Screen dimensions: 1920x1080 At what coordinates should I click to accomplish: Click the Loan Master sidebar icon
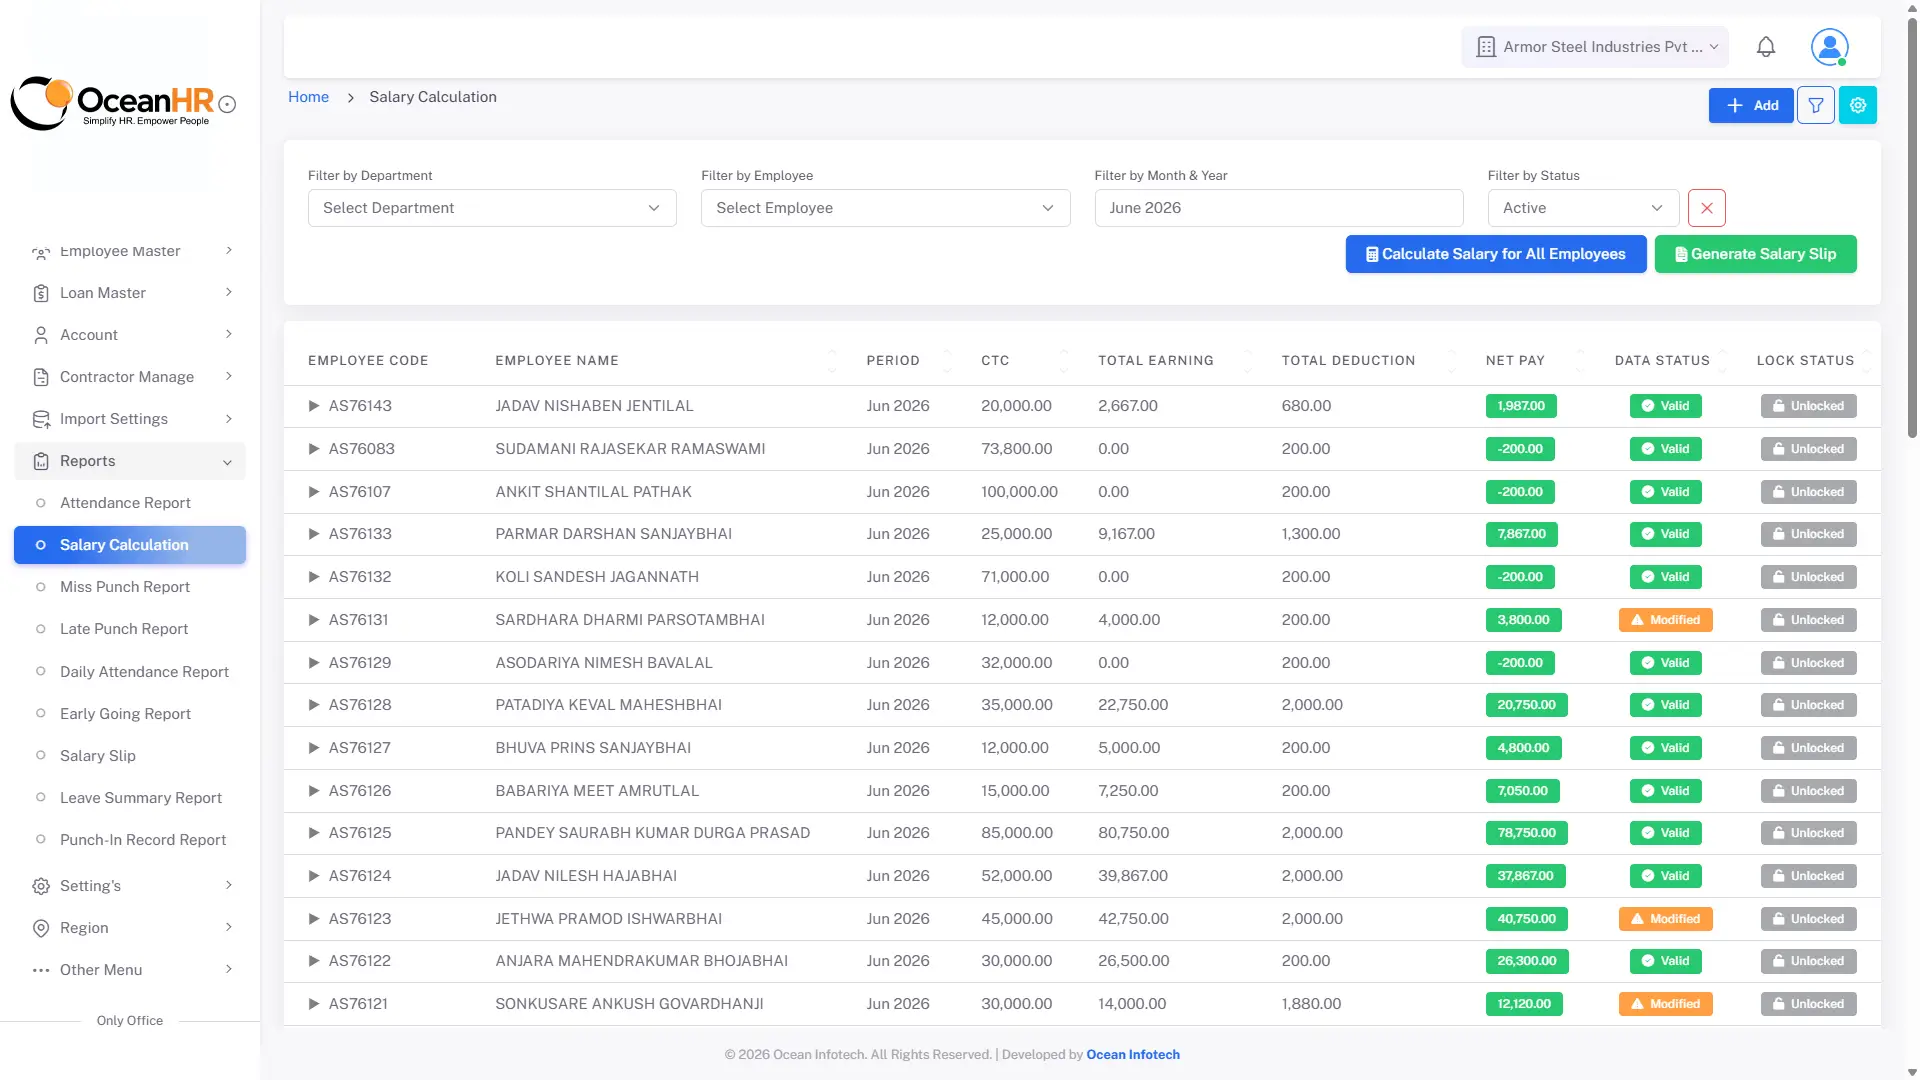click(41, 293)
